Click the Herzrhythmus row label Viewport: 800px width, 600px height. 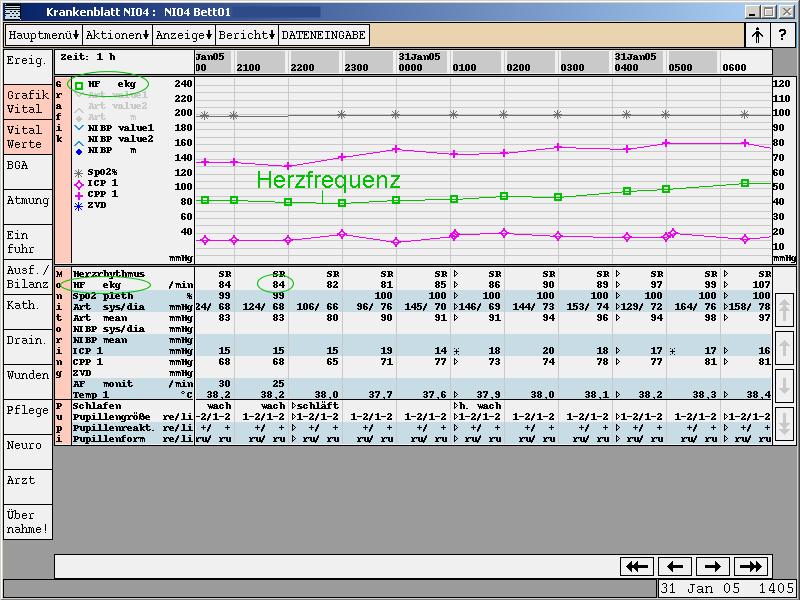coord(109,274)
